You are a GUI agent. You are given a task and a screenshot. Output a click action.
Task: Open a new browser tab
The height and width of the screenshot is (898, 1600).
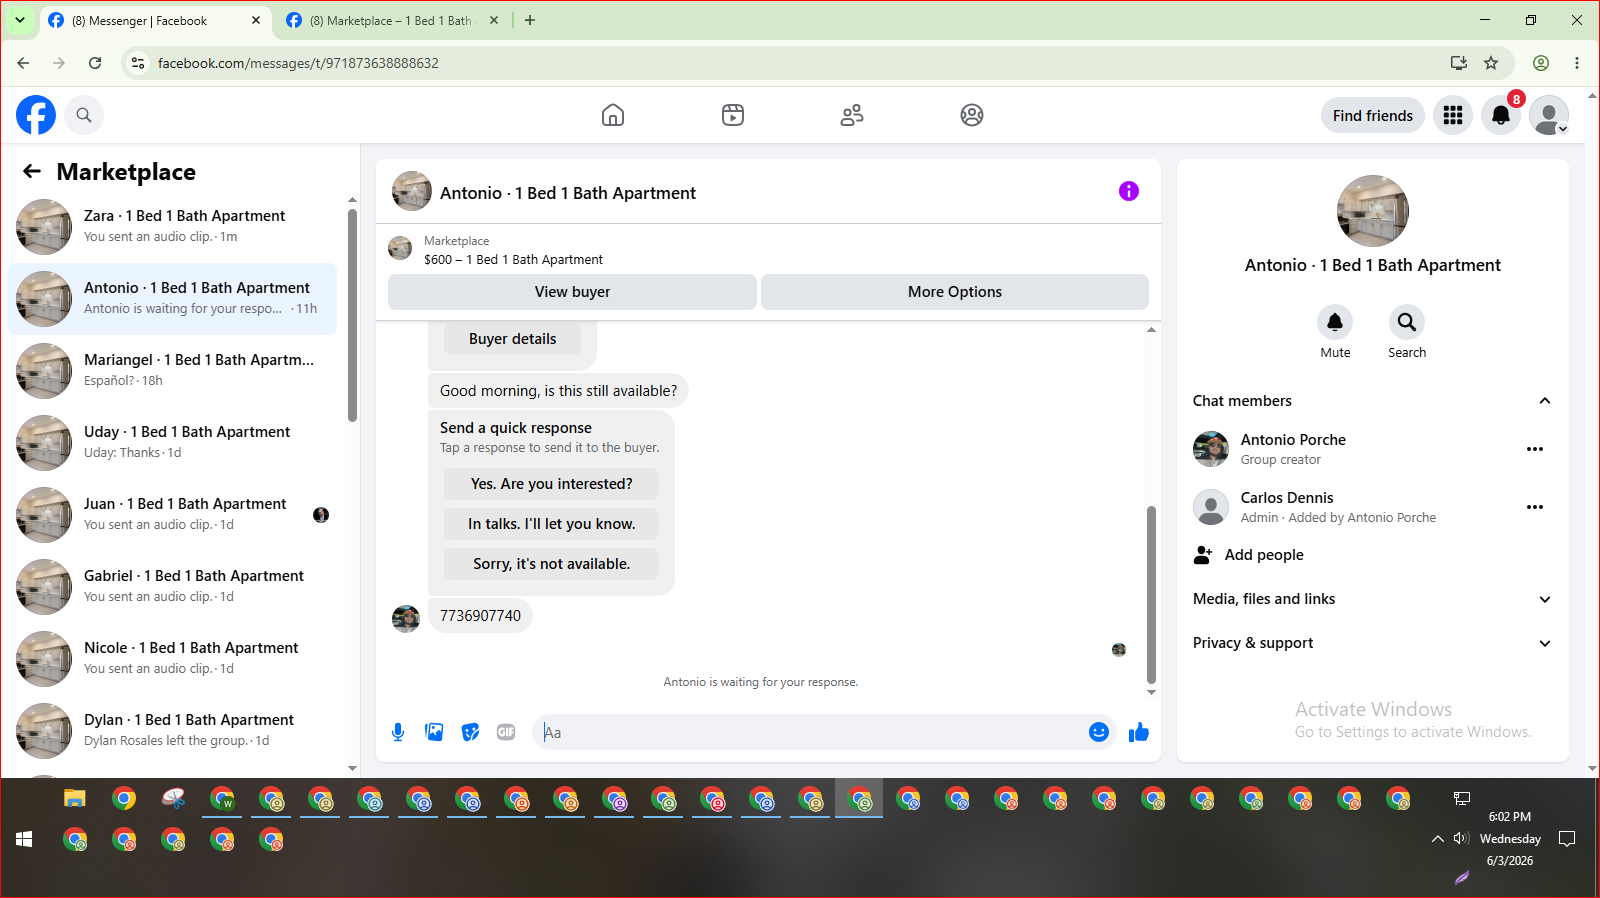pyautogui.click(x=530, y=20)
